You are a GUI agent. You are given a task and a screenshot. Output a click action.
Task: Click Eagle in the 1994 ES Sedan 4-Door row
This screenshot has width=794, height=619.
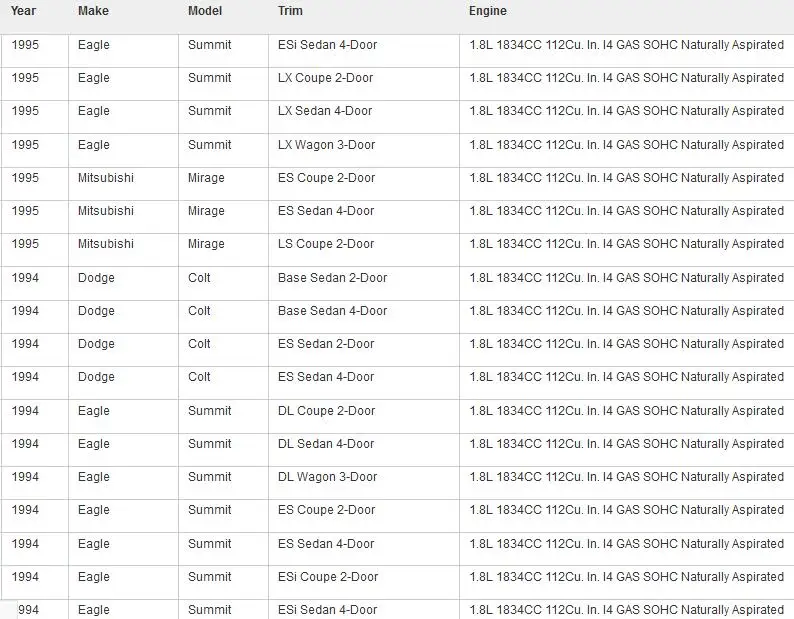click(x=94, y=544)
